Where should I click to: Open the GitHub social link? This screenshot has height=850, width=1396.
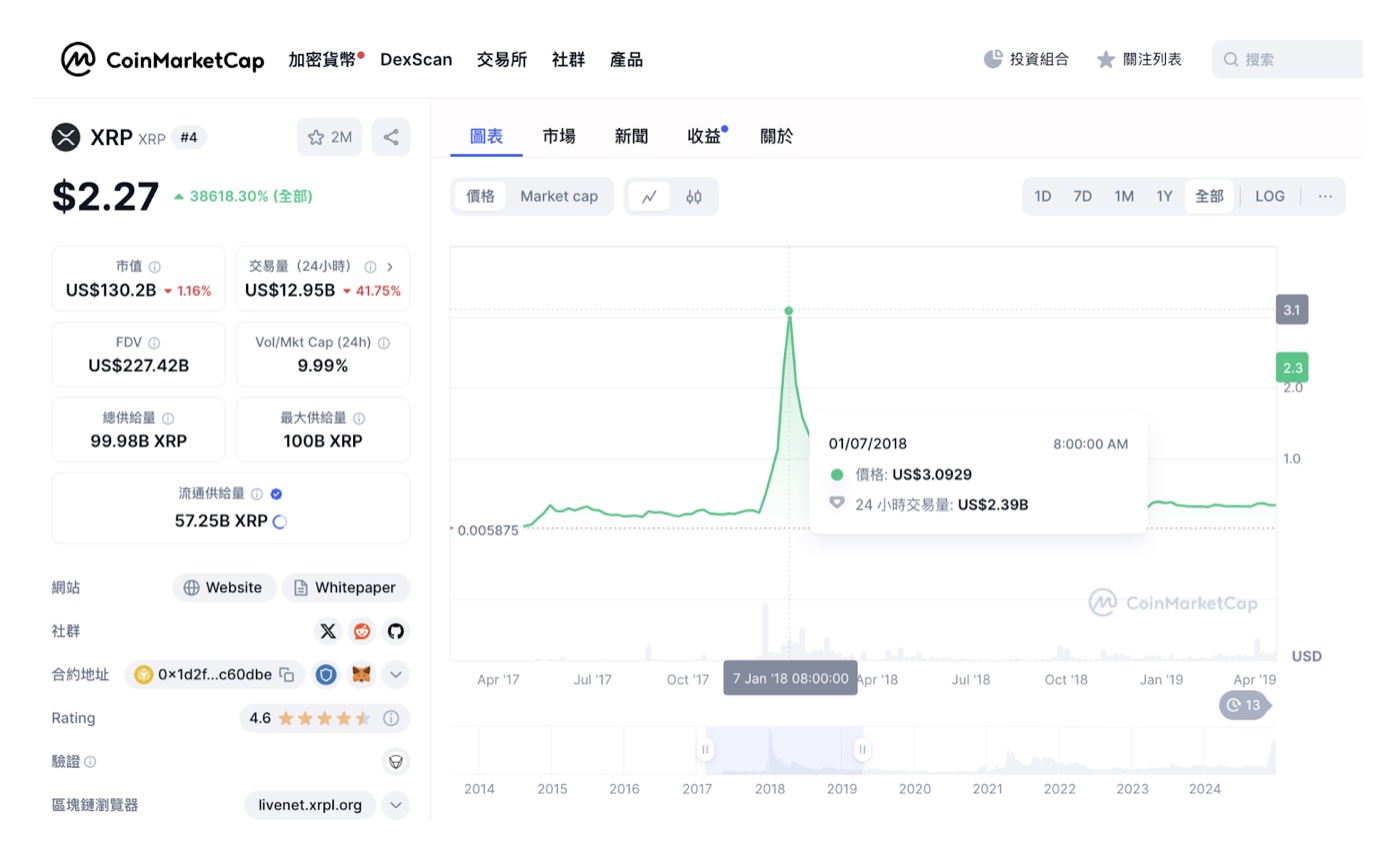pyautogui.click(x=396, y=631)
